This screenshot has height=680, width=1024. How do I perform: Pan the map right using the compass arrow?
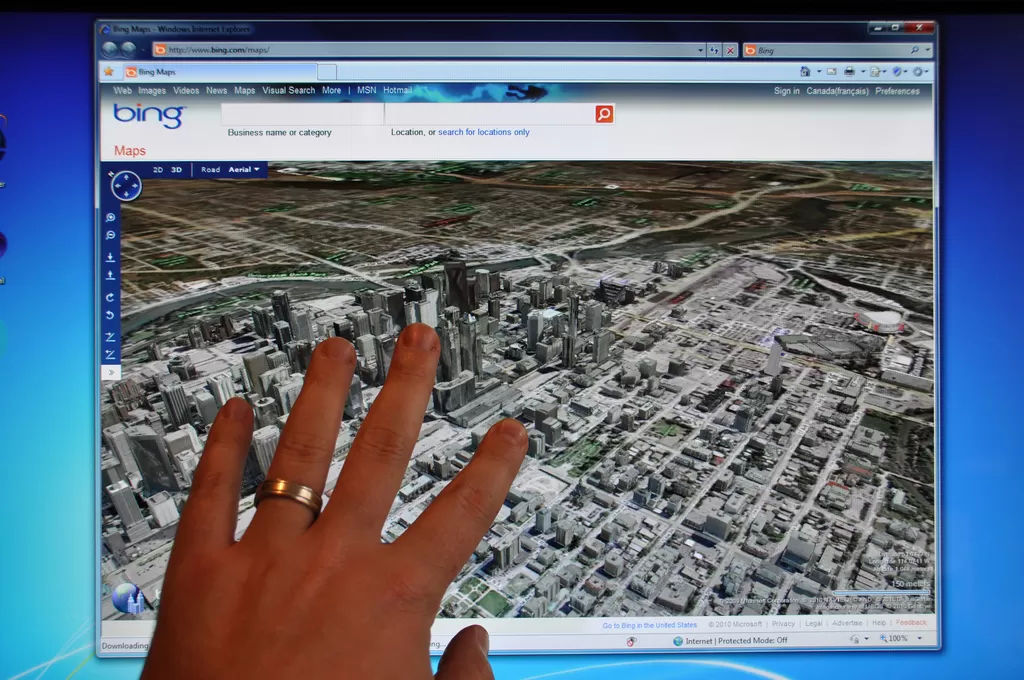pyautogui.click(x=136, y=186)
